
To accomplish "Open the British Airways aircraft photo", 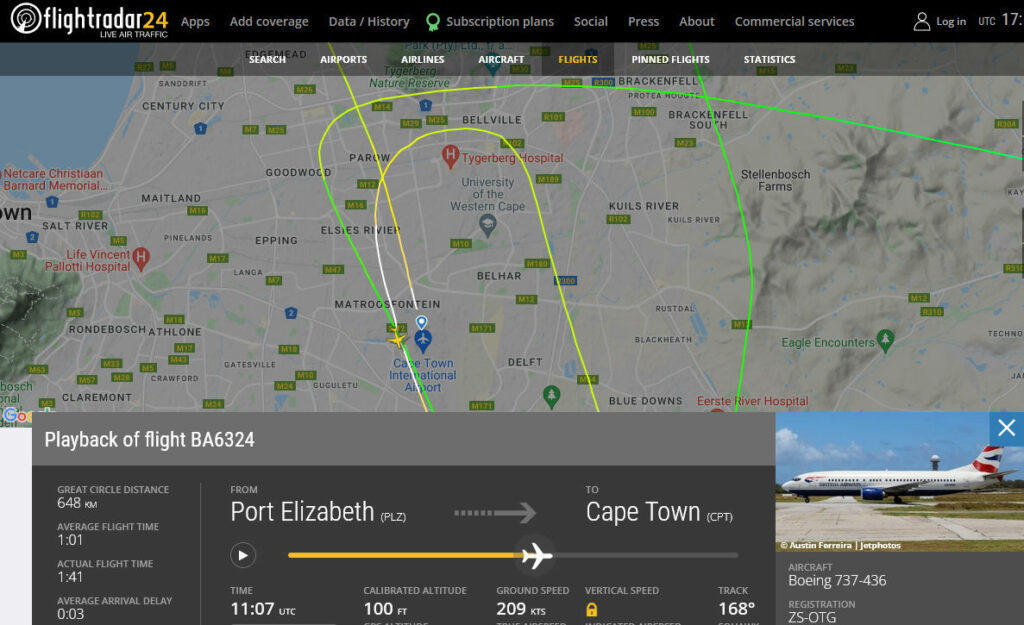I will pyautogui.click(x=899, y=482).
